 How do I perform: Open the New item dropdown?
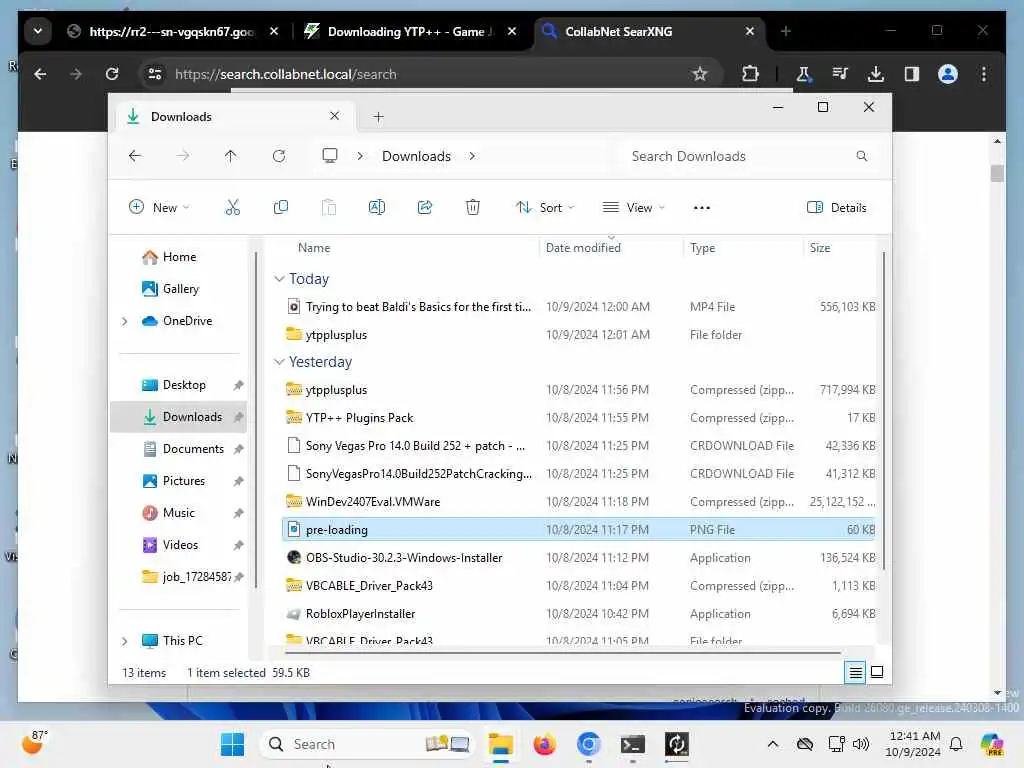pyautogui.click(x=159, y=208)
